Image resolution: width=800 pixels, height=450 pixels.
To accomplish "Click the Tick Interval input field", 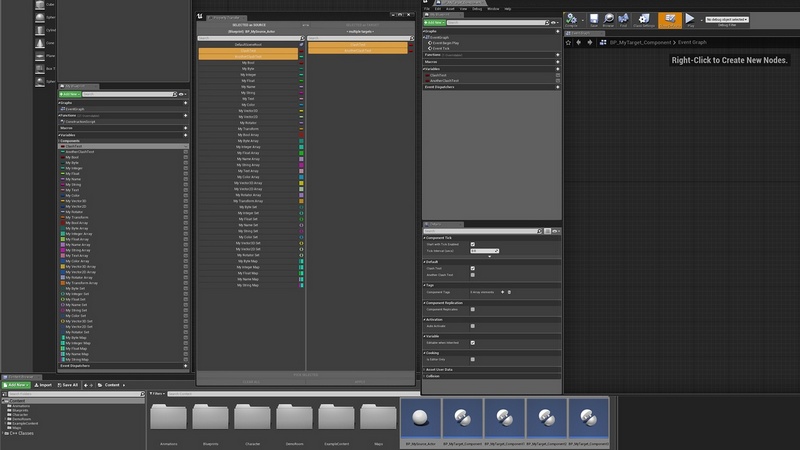I will pos(484,251).
